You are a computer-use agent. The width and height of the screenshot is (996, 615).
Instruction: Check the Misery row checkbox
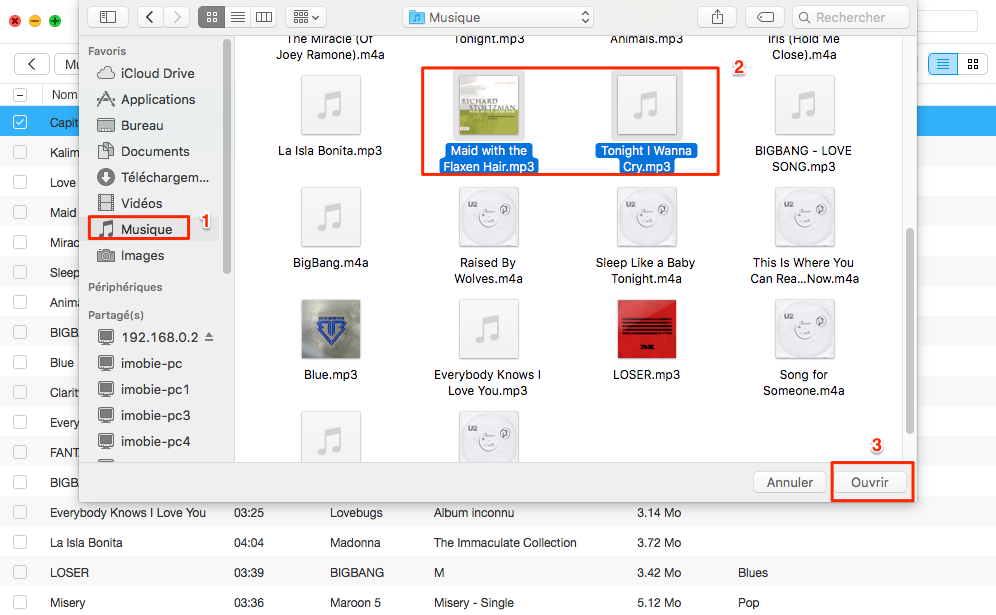(20, 602)
